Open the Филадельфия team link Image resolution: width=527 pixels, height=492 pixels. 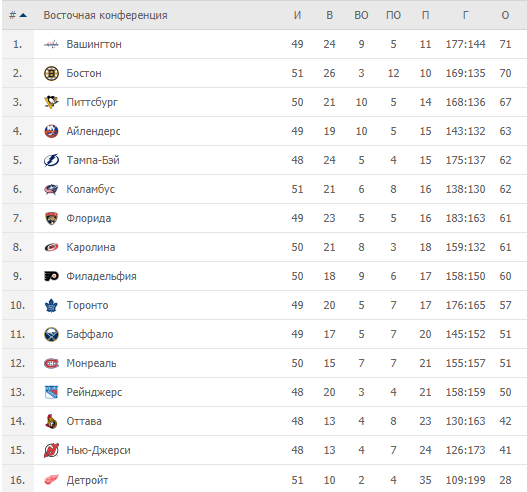(x=101, y=276)
